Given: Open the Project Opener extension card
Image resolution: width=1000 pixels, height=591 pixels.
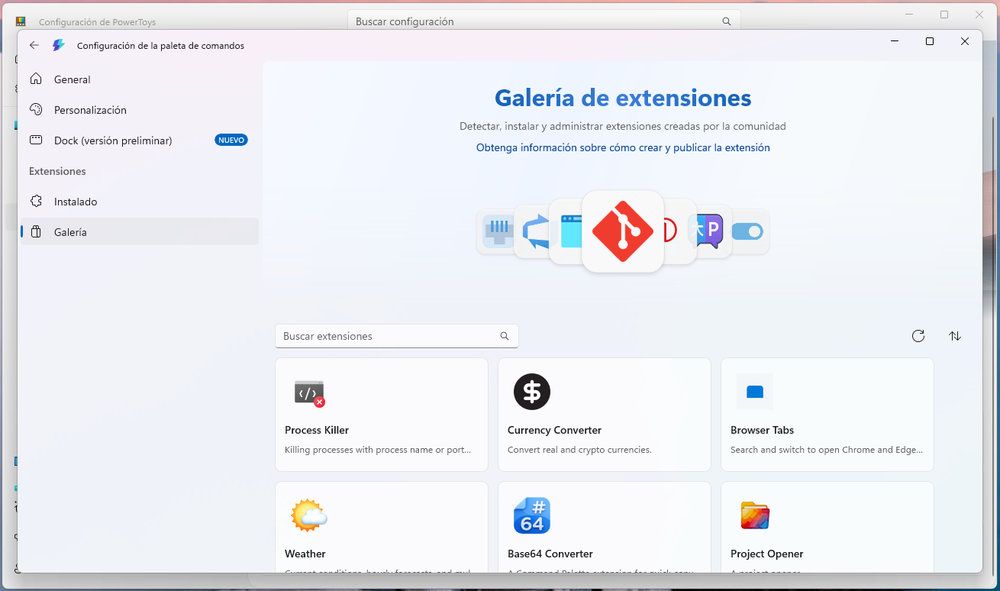Looking at the screenshot, I should point(827,527).
